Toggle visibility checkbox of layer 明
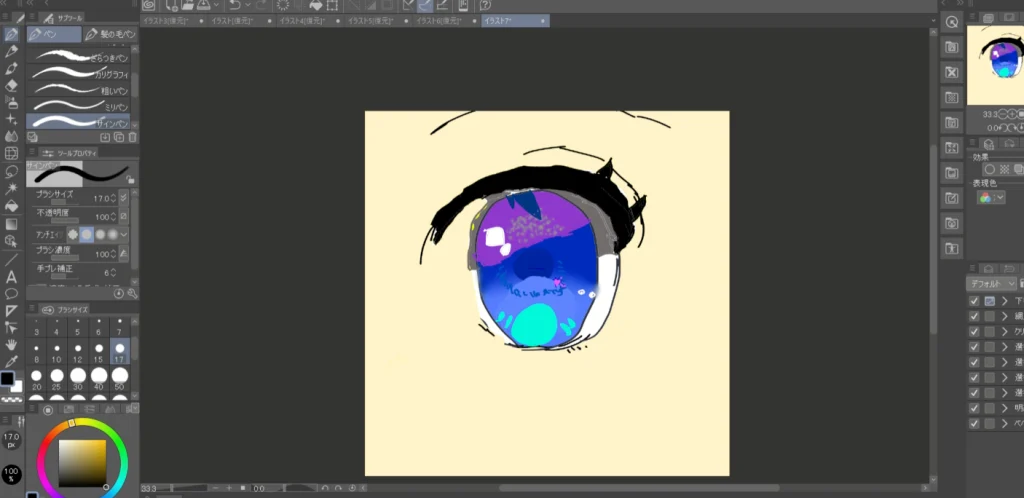Screen dimensions: 1024x498 click(974, 409)
